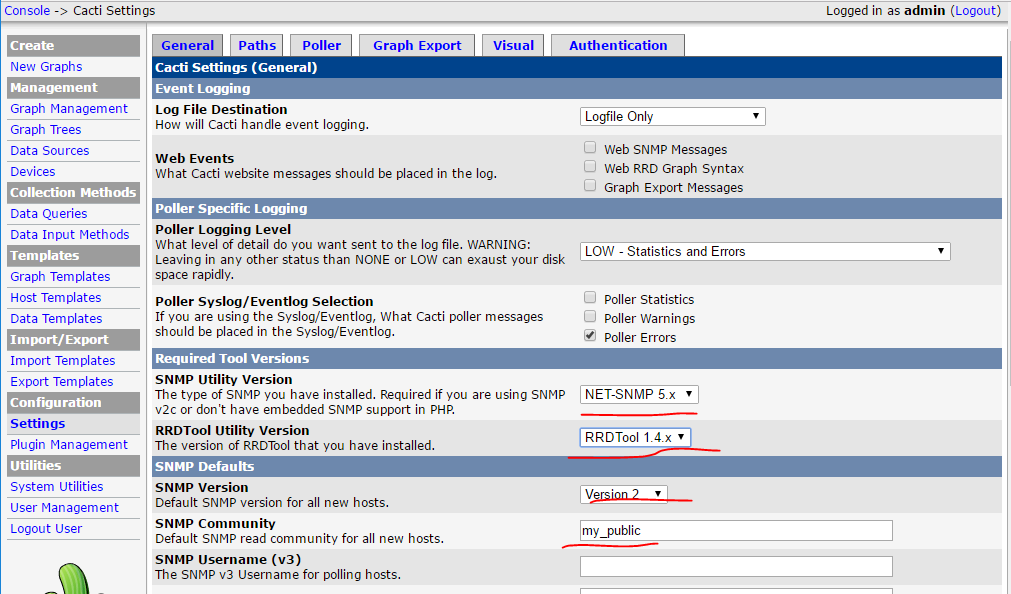Click Logout User in sidebar
The image size is (1011, 594).
46,529
